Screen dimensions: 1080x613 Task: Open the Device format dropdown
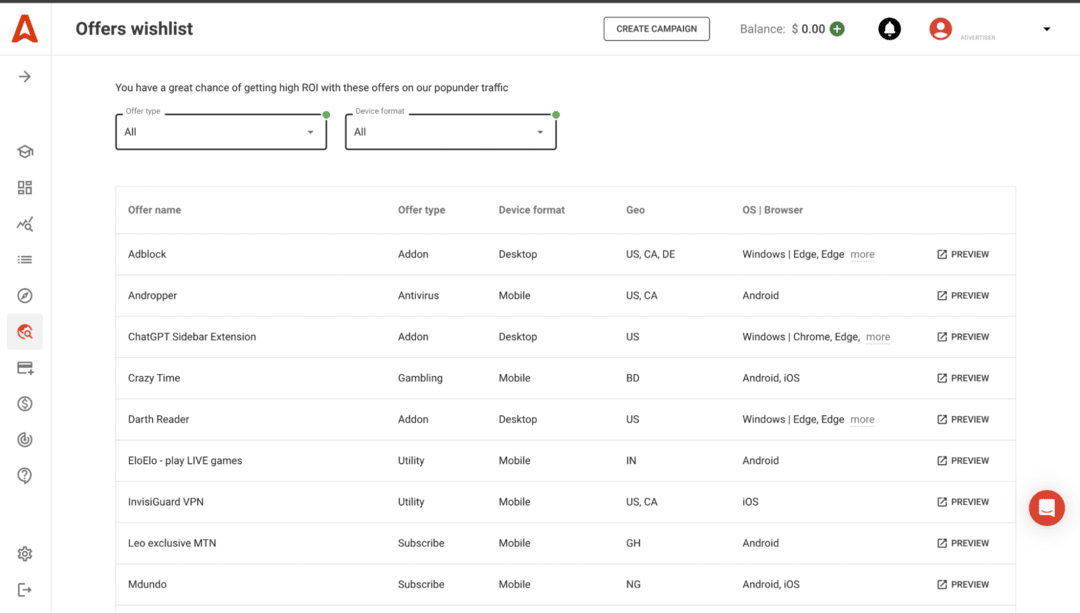(x=450, y=132)
